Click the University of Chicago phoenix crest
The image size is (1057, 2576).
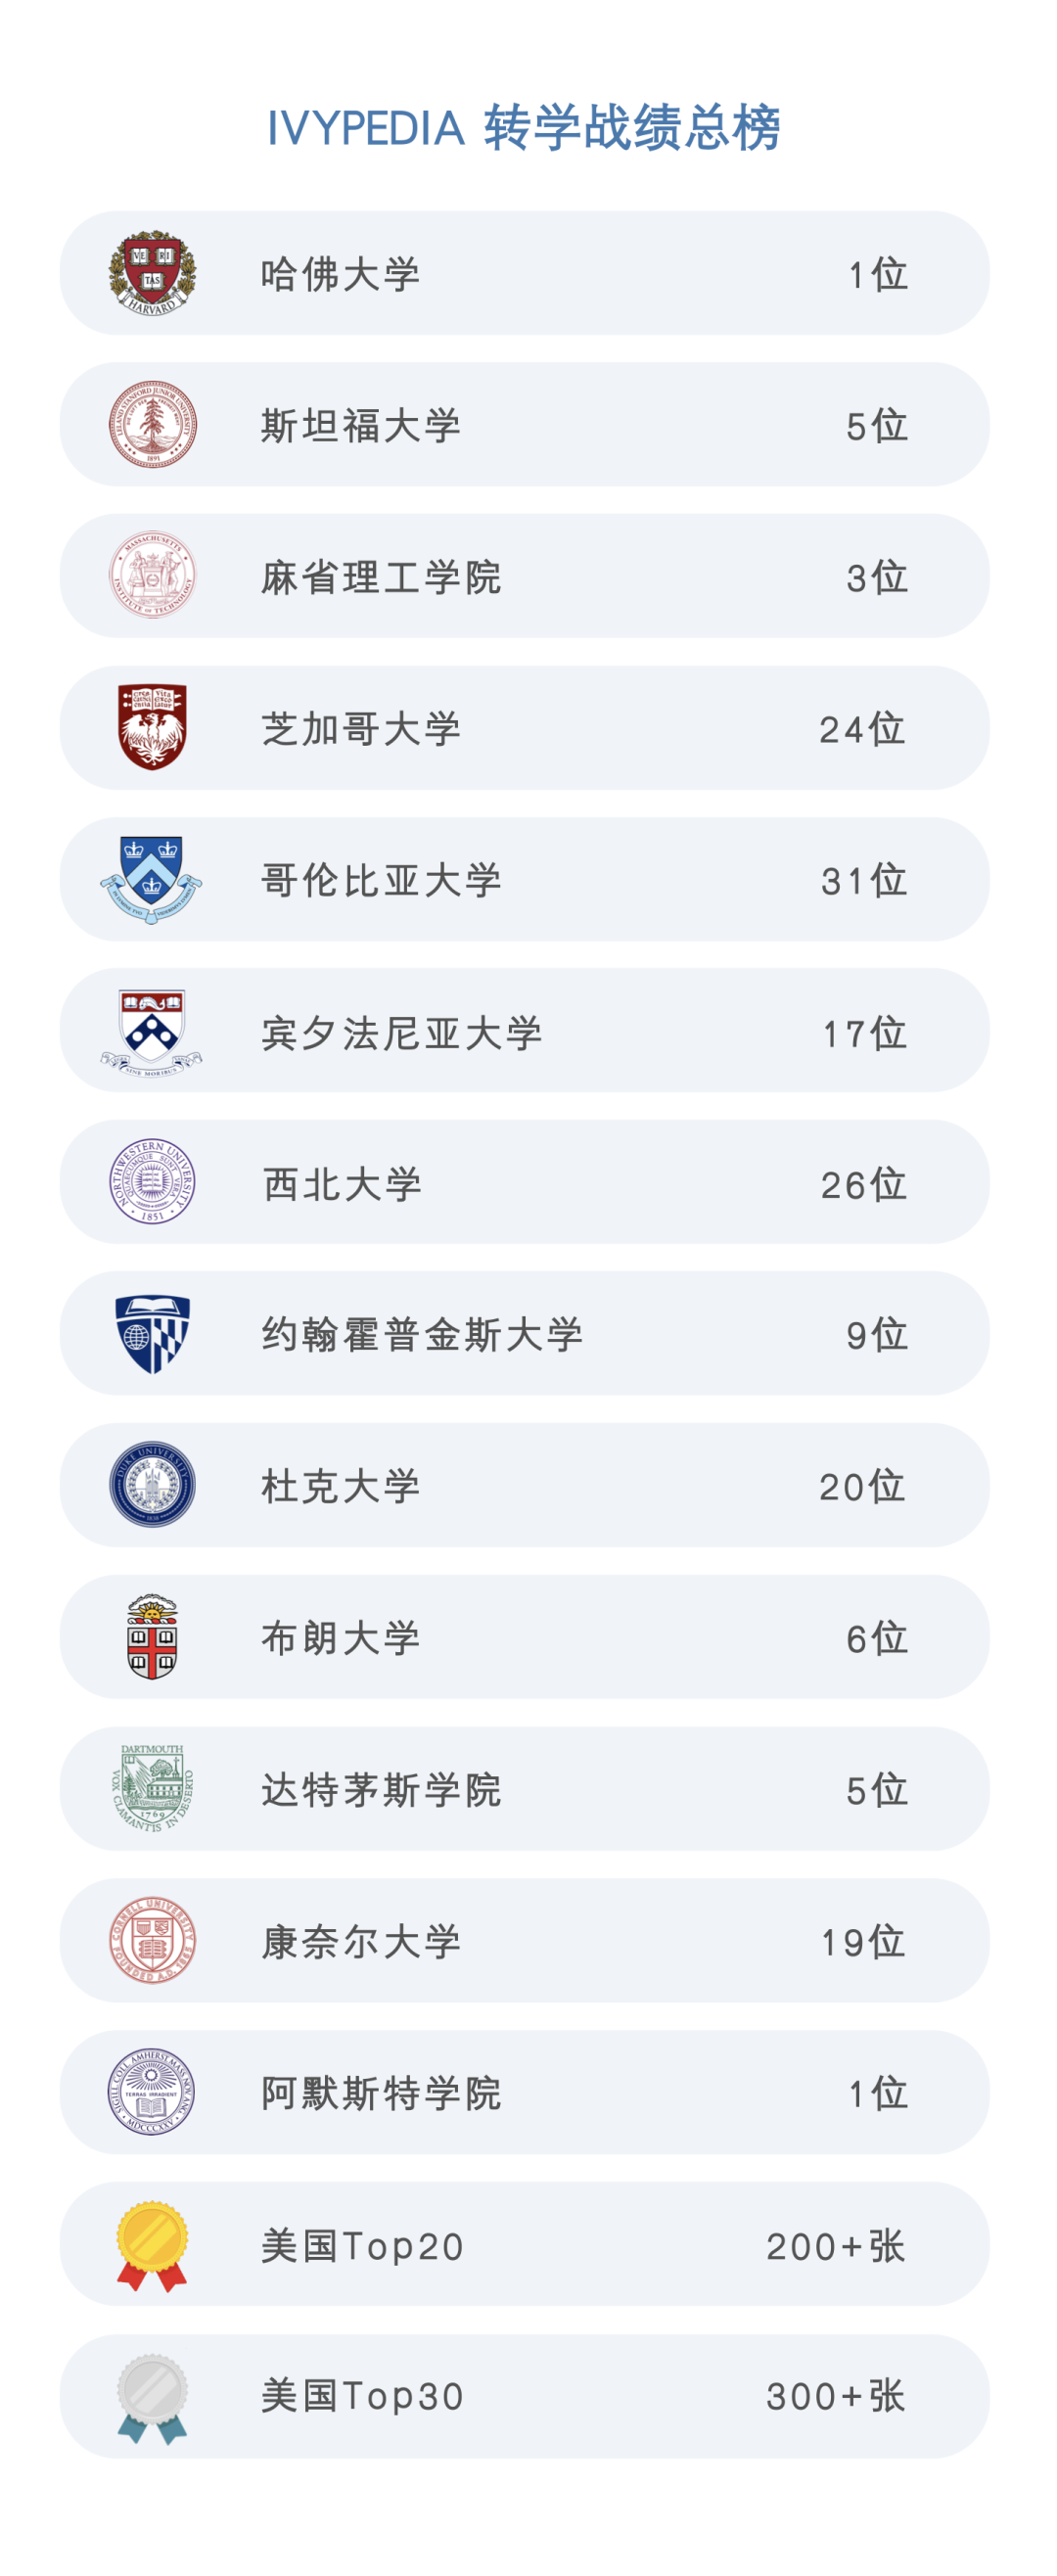pyautogui.click(x=152, y=727)
